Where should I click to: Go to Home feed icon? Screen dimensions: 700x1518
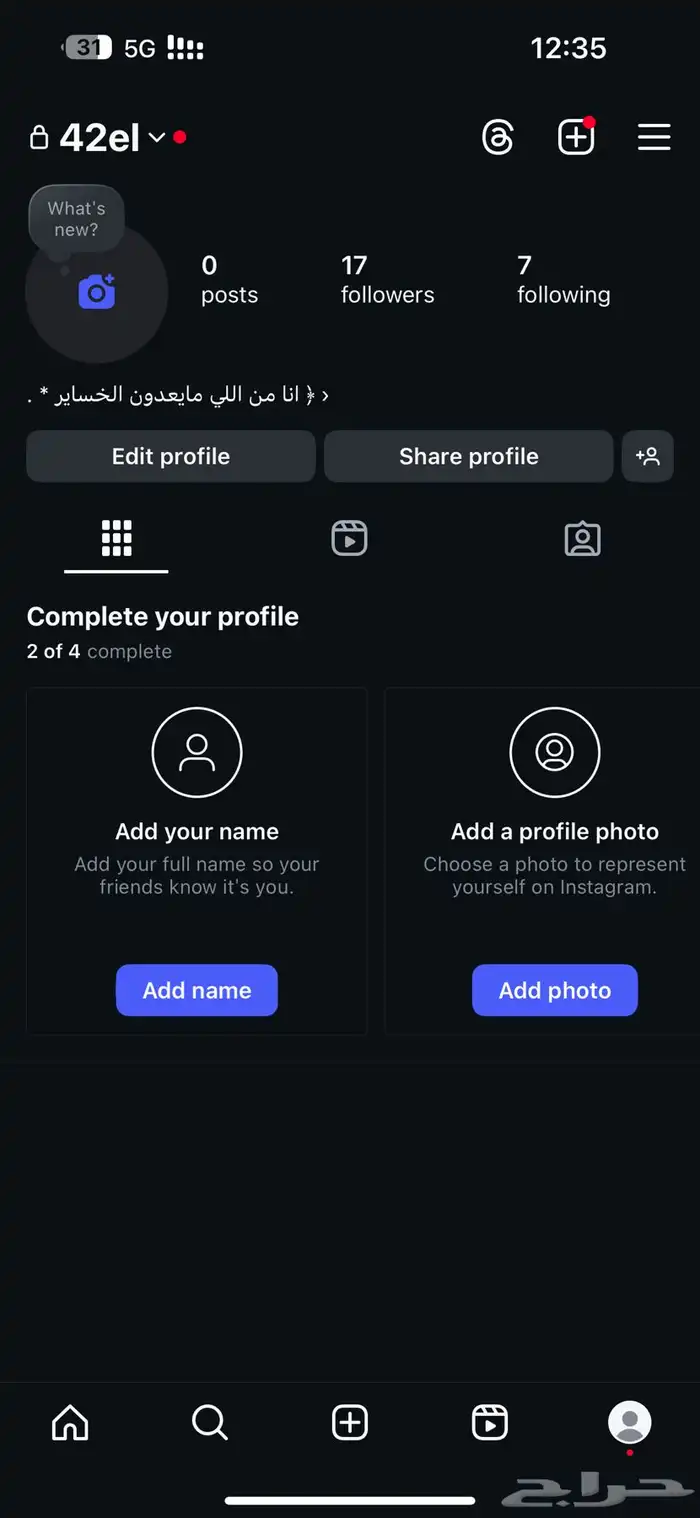click(x=70, y=1422)
